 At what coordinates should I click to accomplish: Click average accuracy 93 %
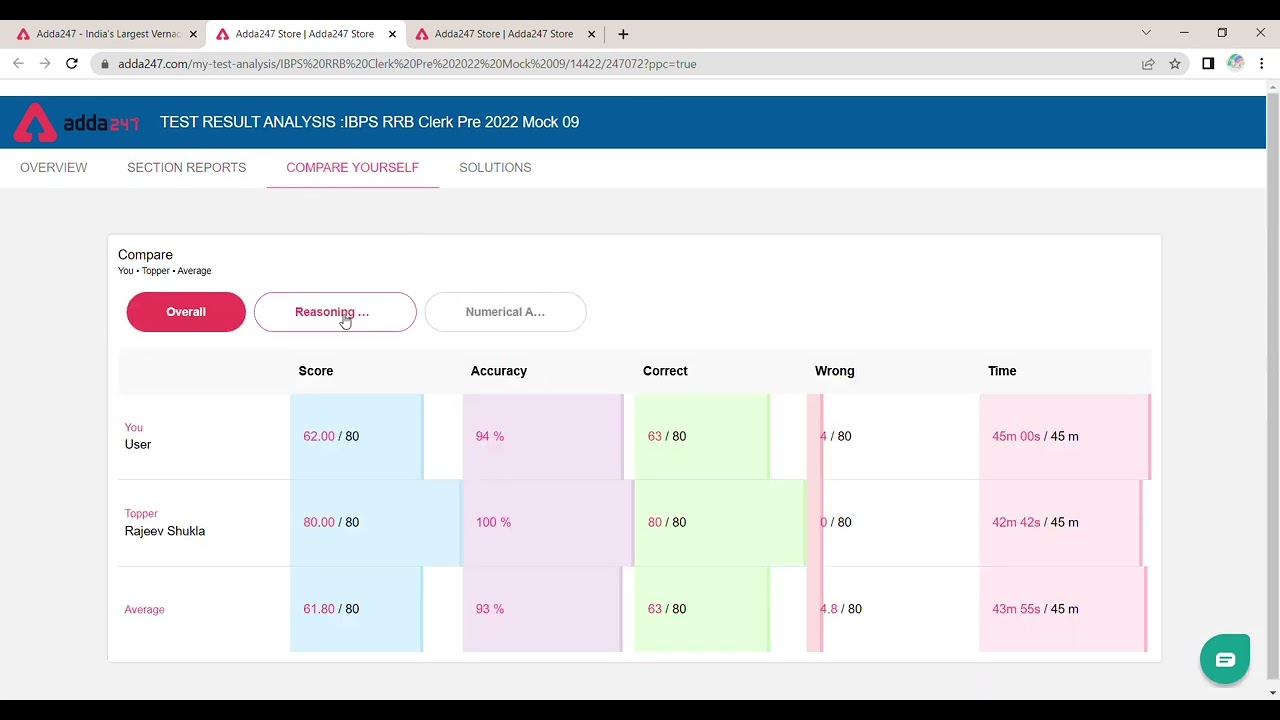pos(490,609)
